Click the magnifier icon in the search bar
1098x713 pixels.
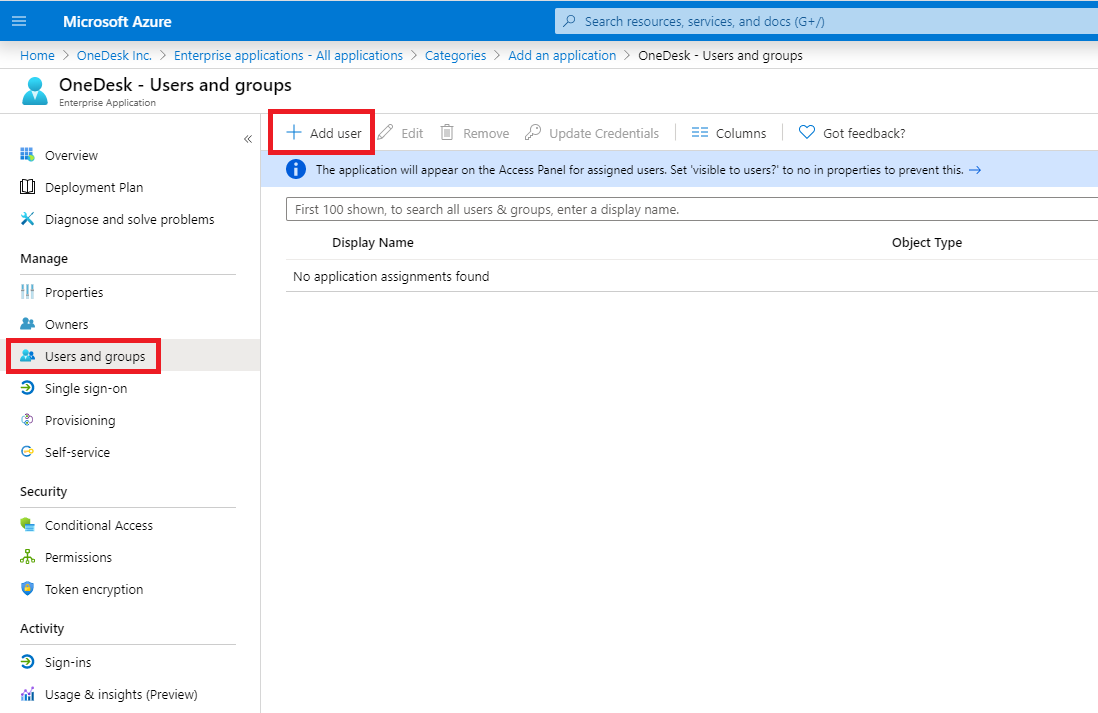570,21
